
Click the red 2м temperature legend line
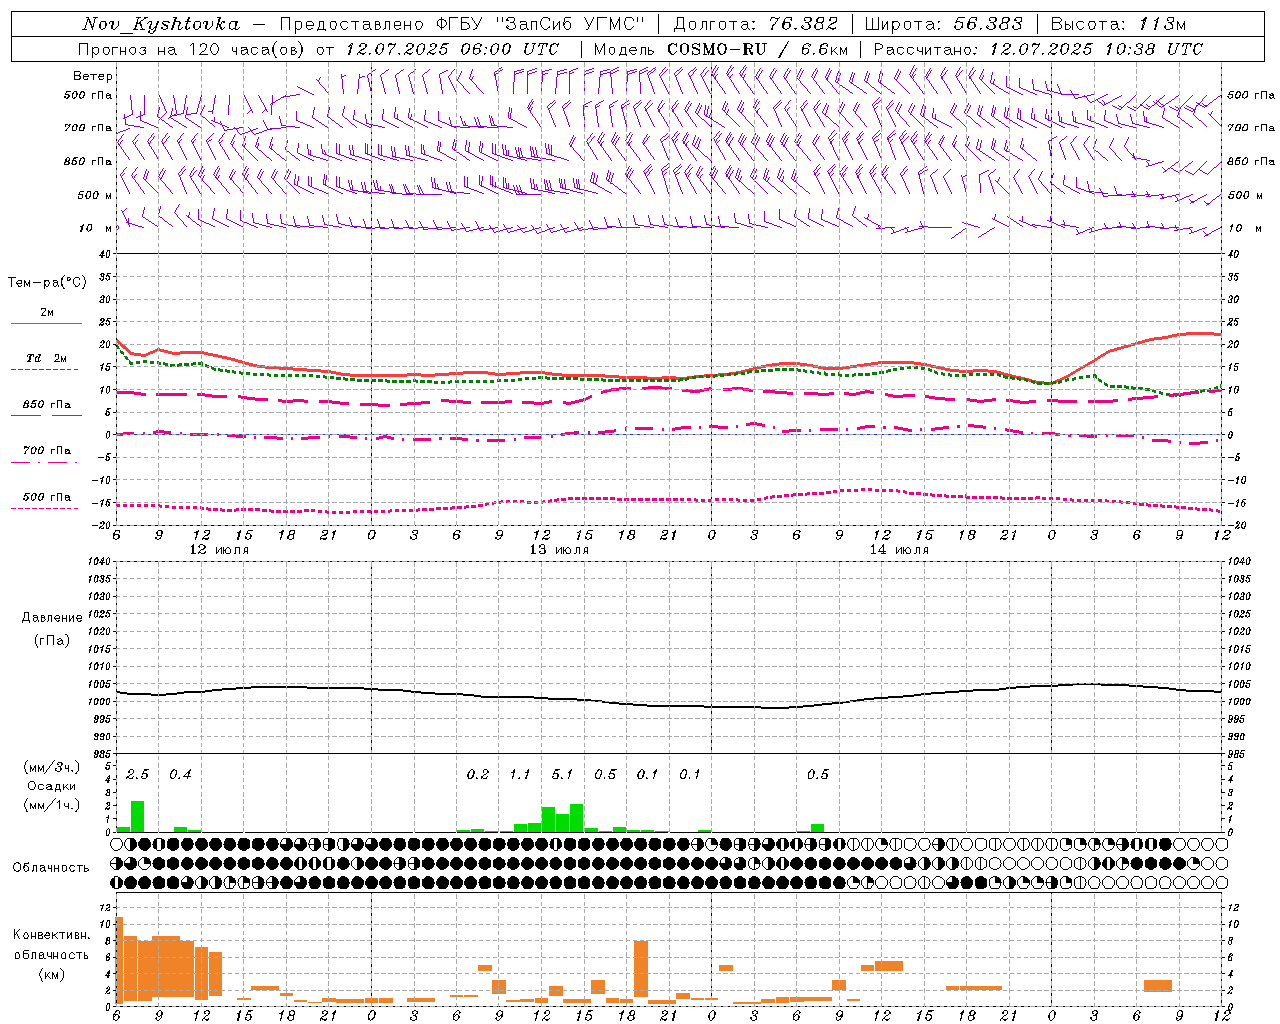pyautogui.click(x=46, y=324)
